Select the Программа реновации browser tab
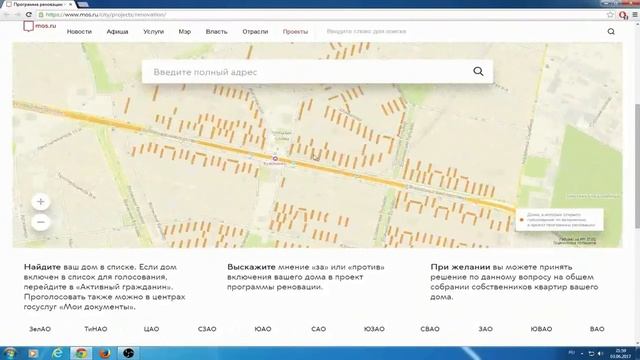The image size is (640, 360). [39, 4]
